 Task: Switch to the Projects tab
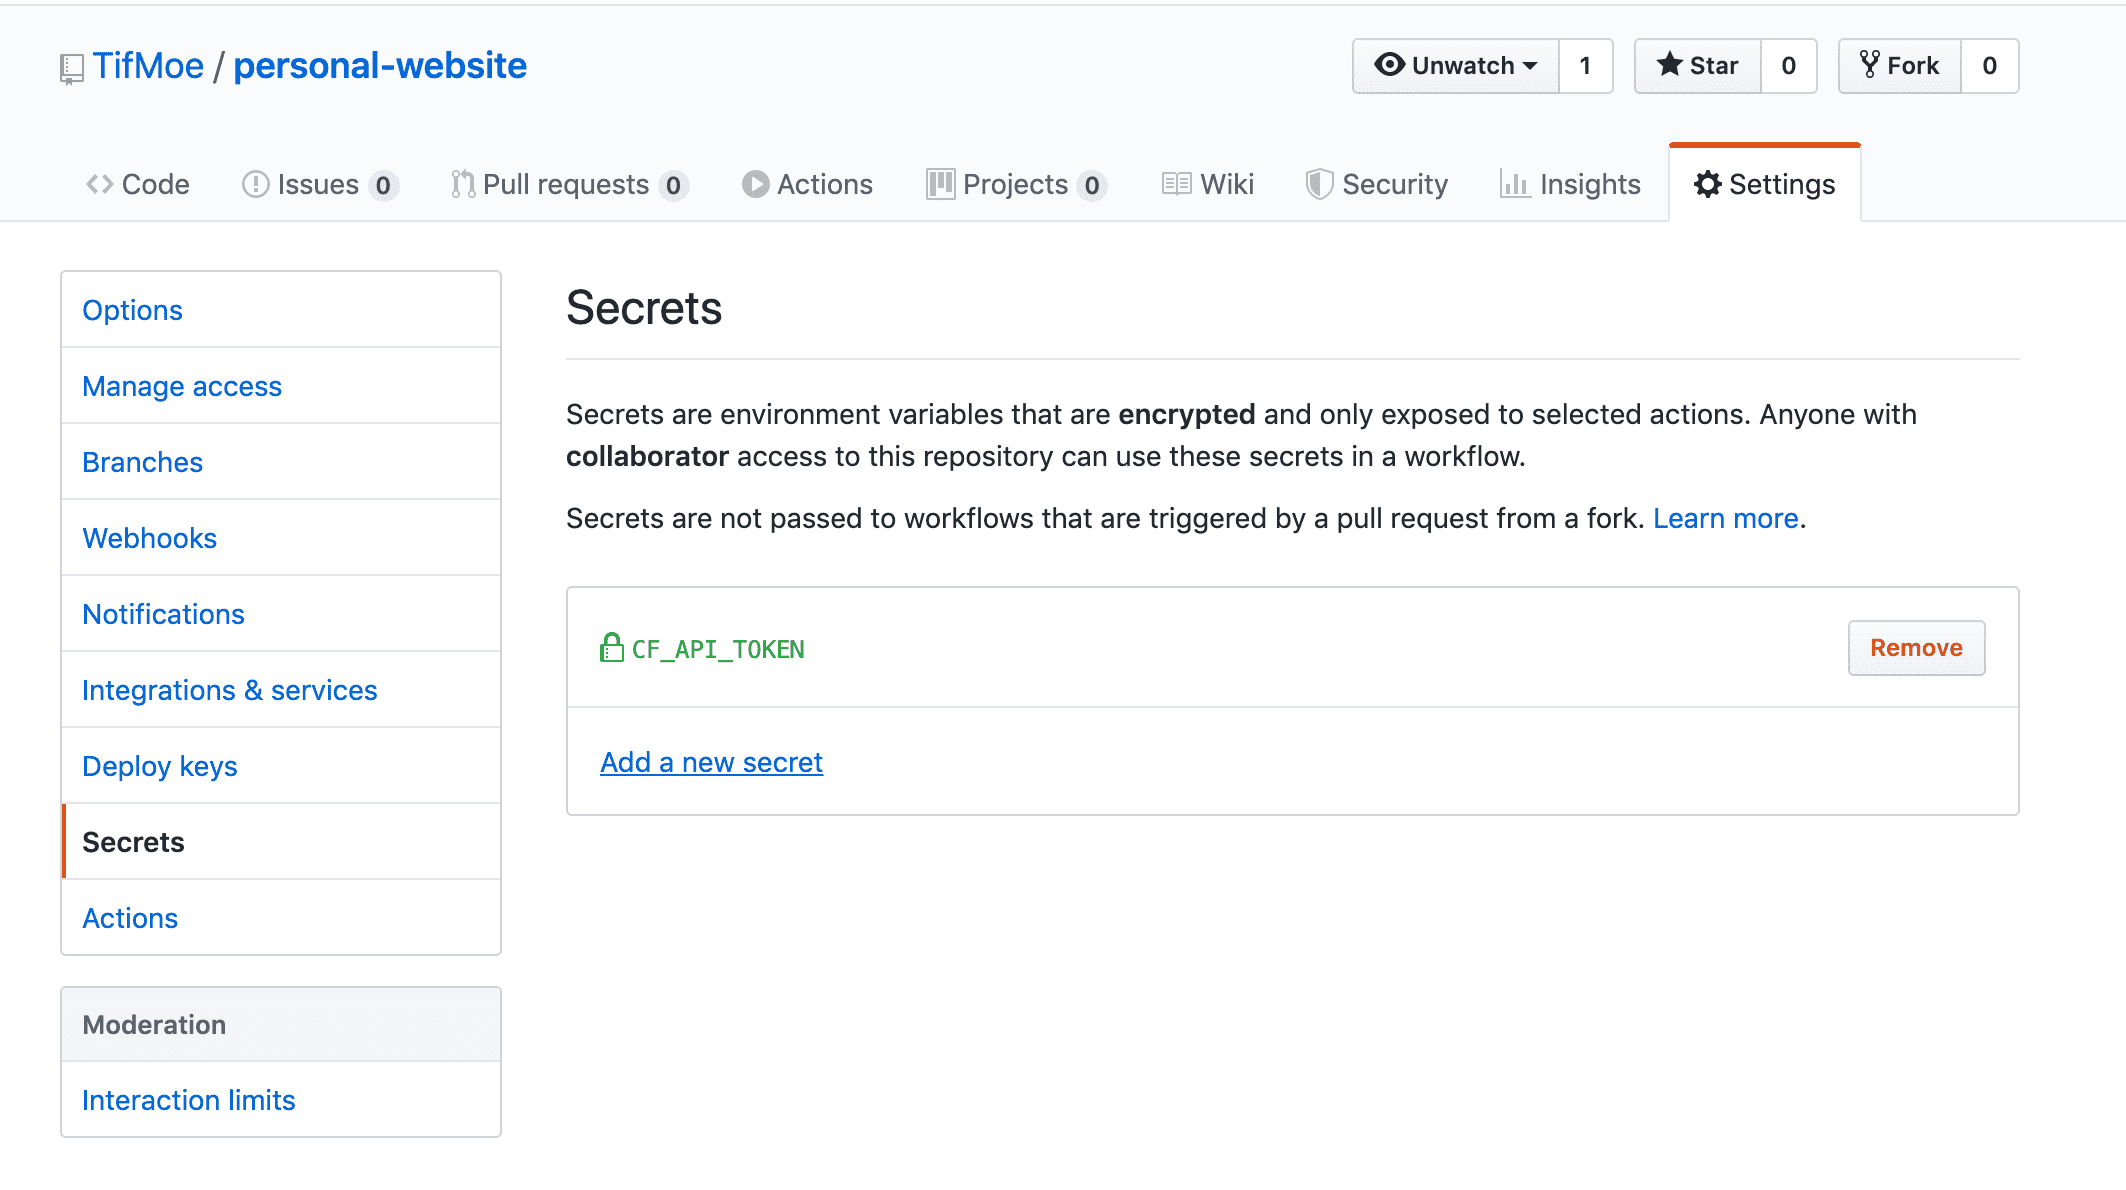[1015, 185]
